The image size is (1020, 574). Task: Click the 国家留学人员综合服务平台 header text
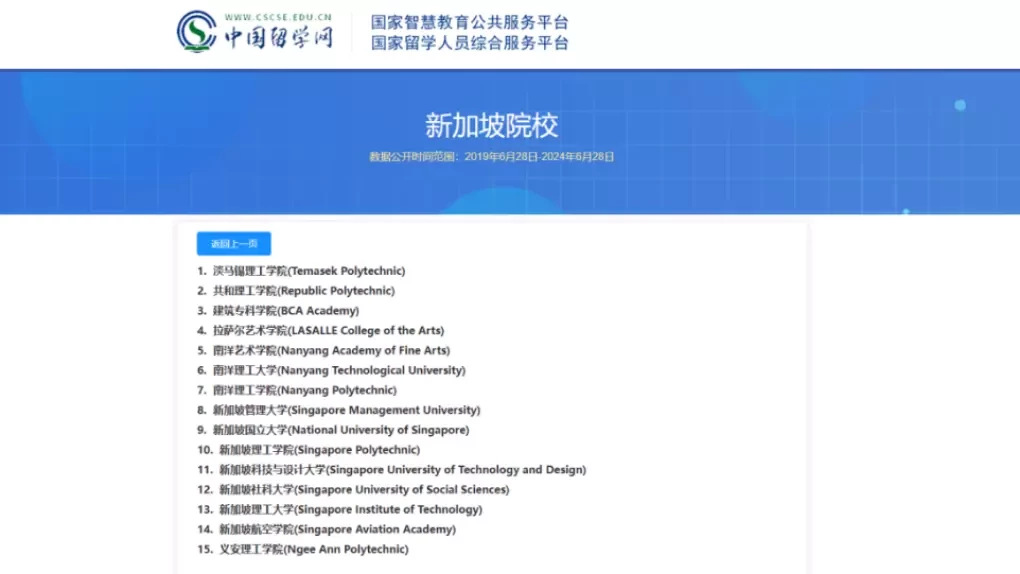point(470,43)
